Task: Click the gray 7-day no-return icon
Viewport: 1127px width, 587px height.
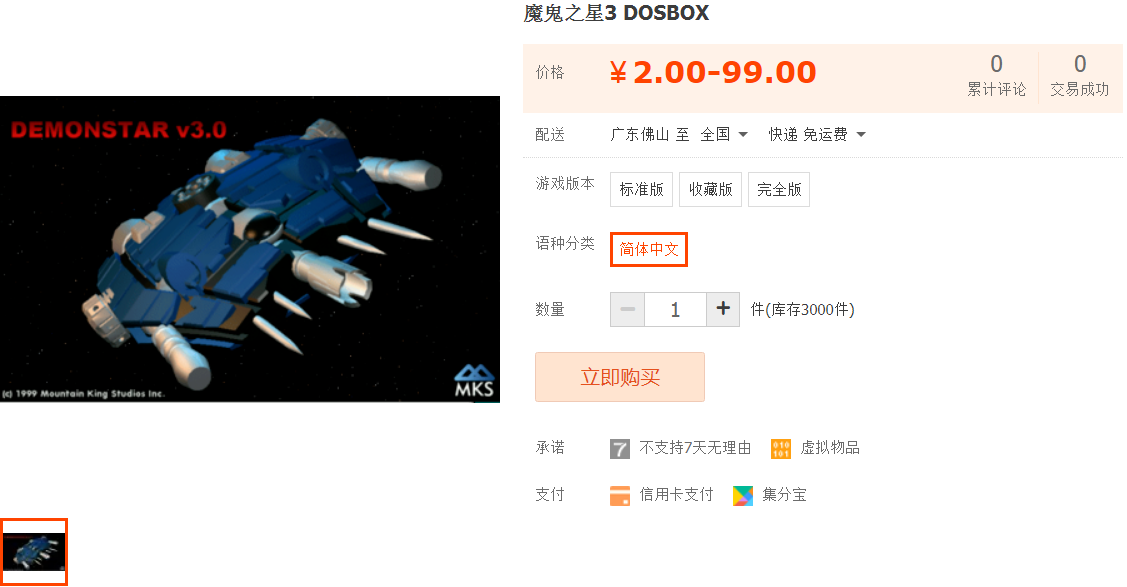Action: 620,449
